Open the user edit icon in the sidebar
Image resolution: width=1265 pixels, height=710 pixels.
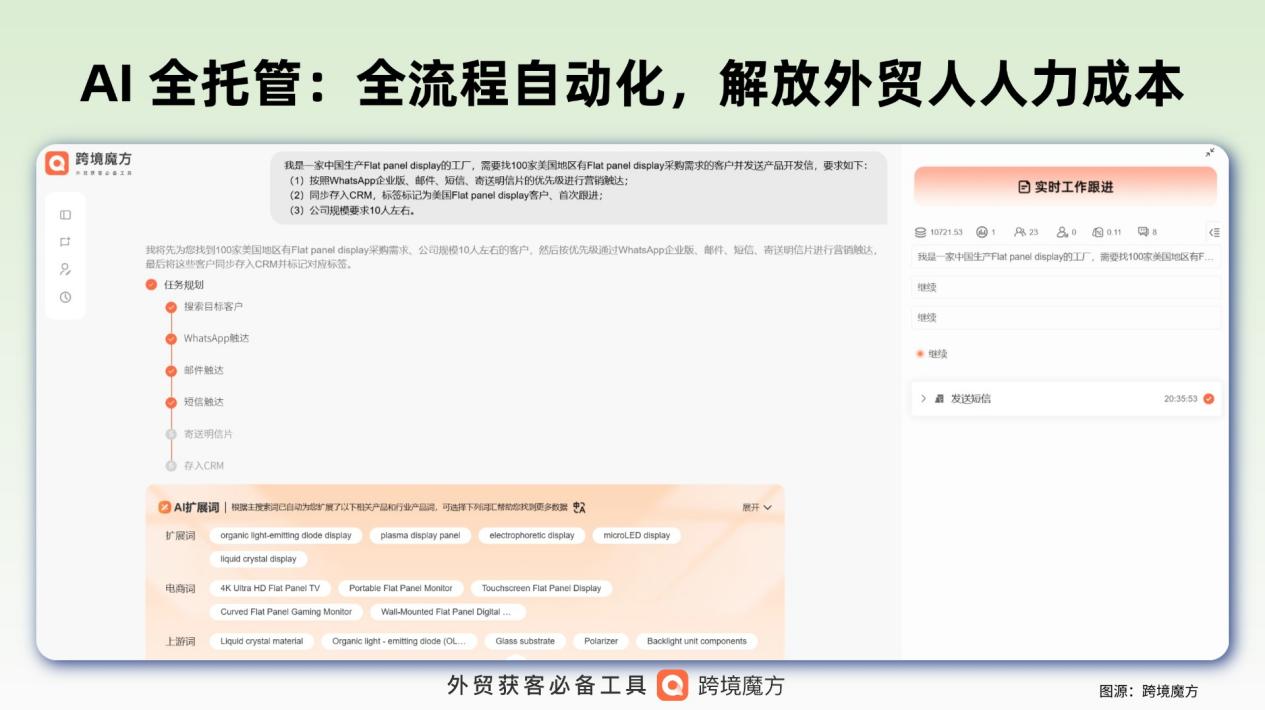[65, 269]
